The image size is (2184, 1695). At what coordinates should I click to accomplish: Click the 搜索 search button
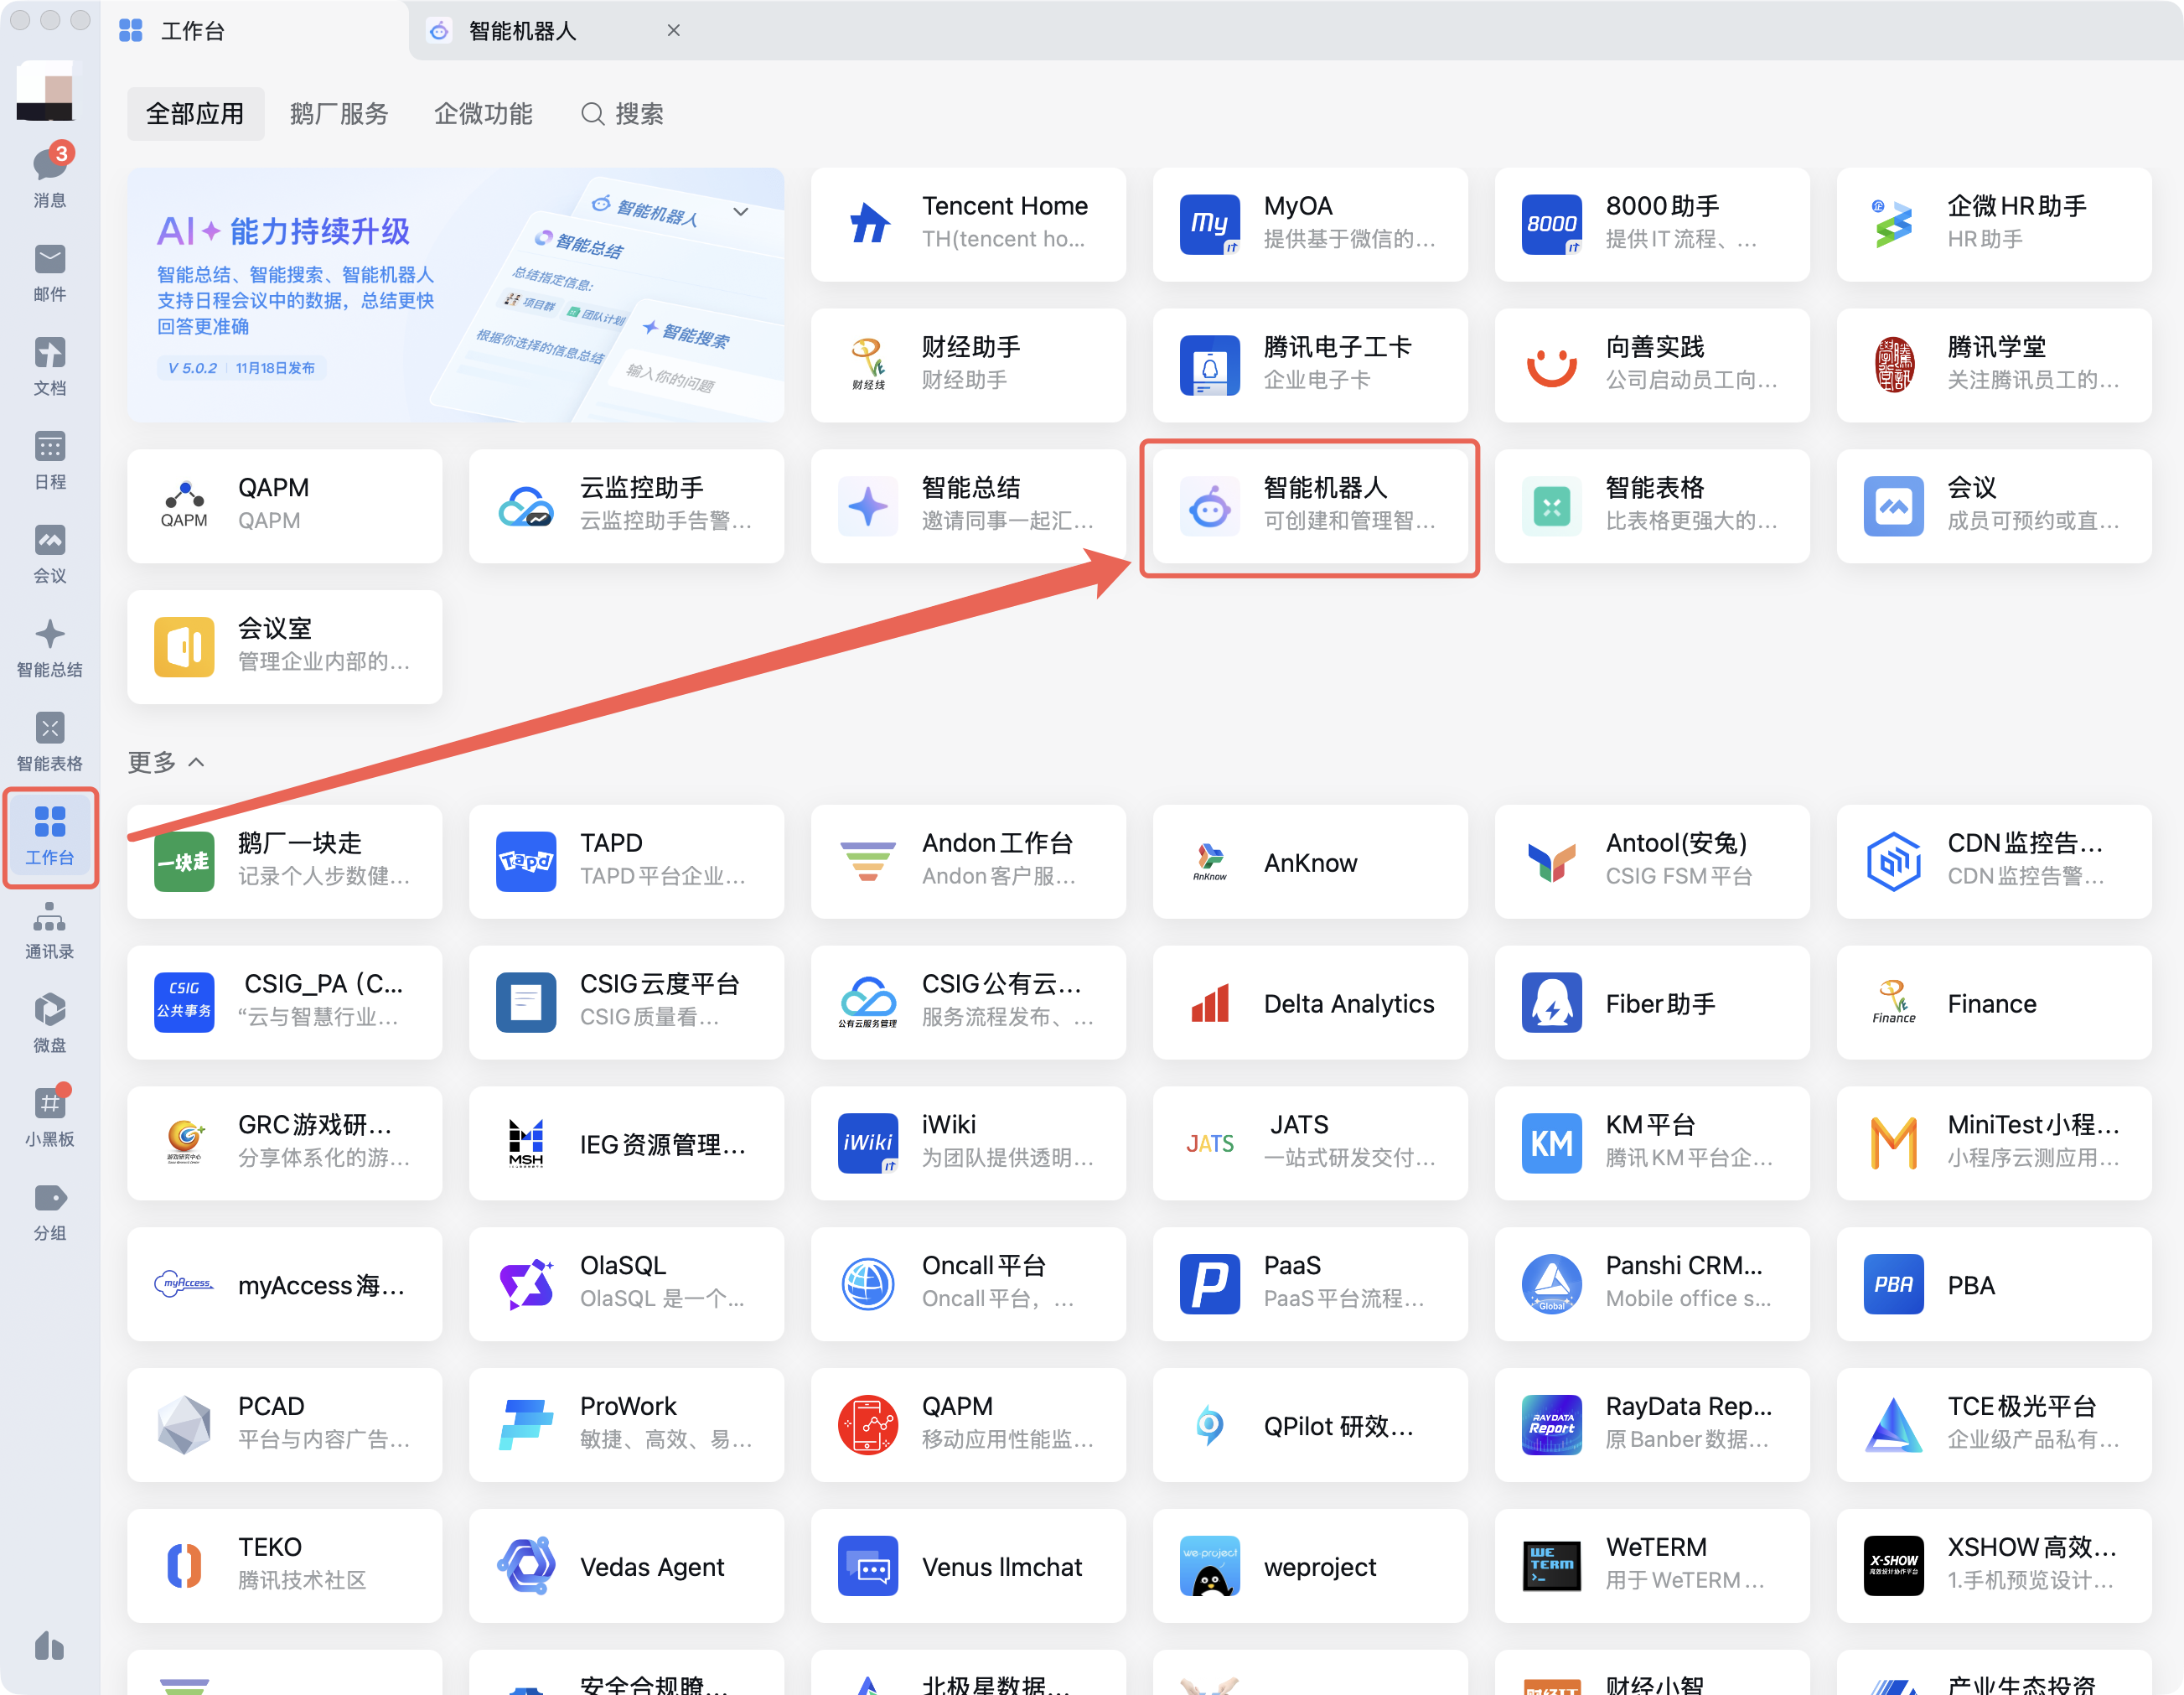(622, 114)
